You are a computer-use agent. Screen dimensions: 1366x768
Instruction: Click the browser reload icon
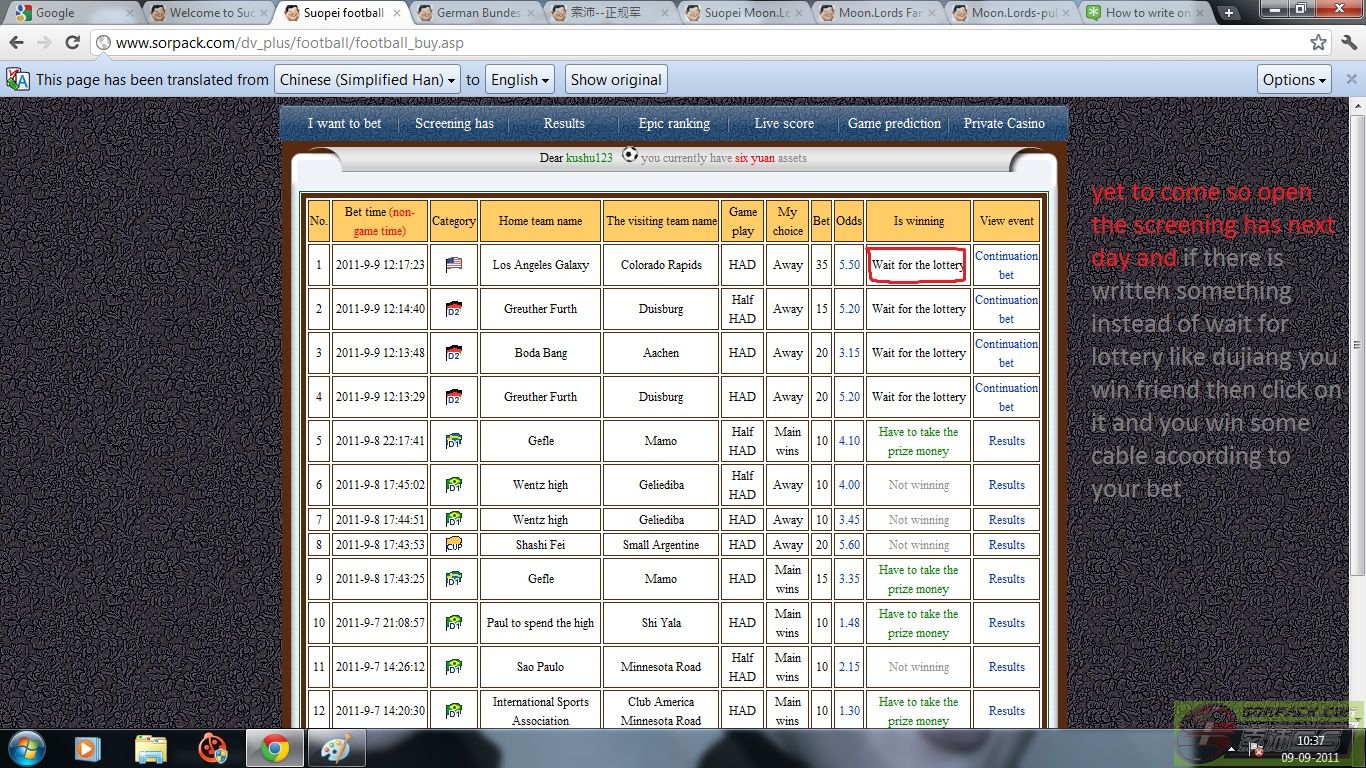tap(72, 43)
